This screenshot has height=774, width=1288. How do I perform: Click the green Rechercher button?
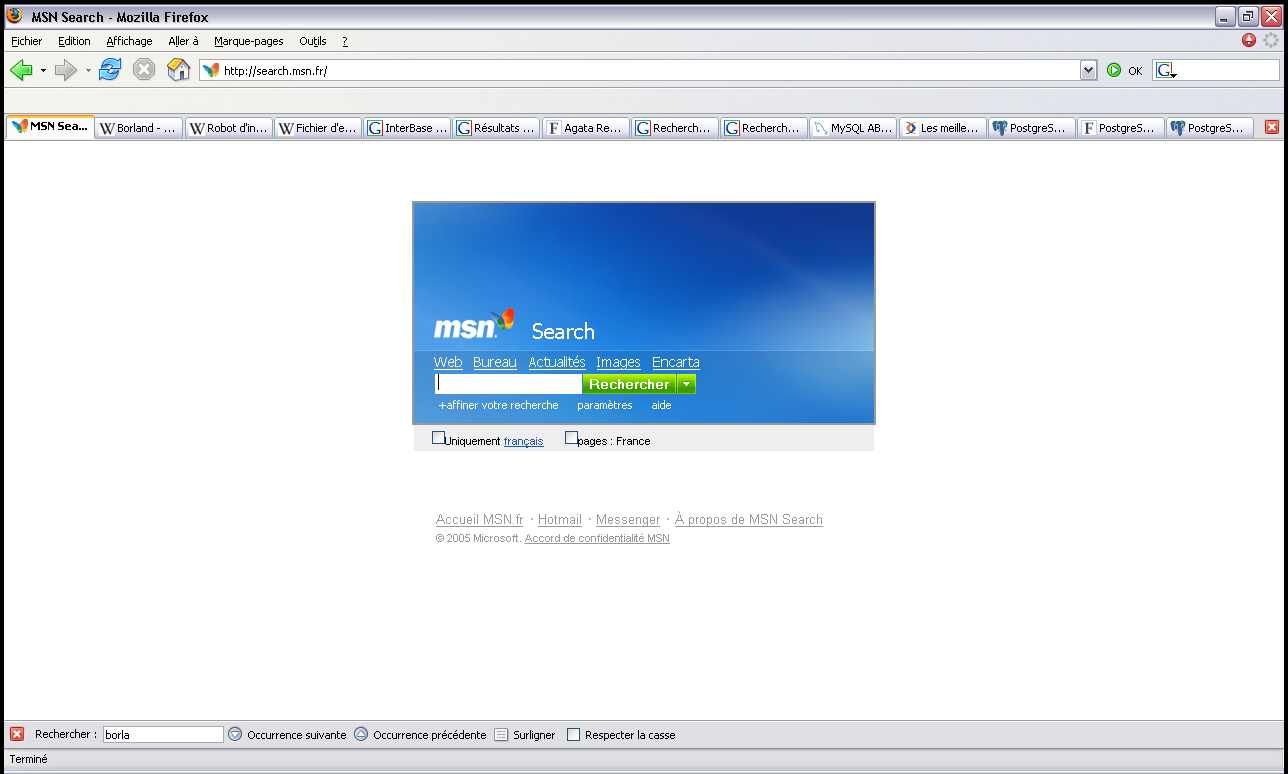click(x=629, y=384)
